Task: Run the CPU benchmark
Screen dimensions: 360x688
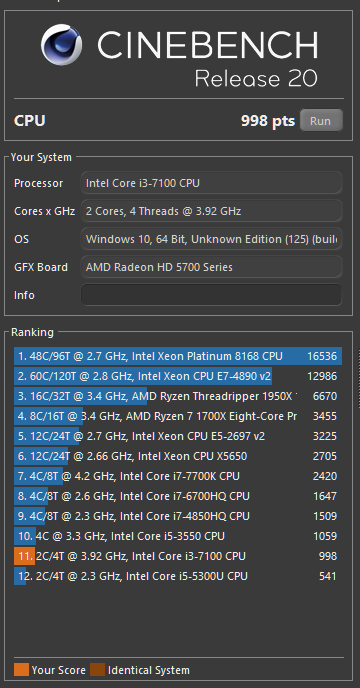Action: (x=321, y=121)
